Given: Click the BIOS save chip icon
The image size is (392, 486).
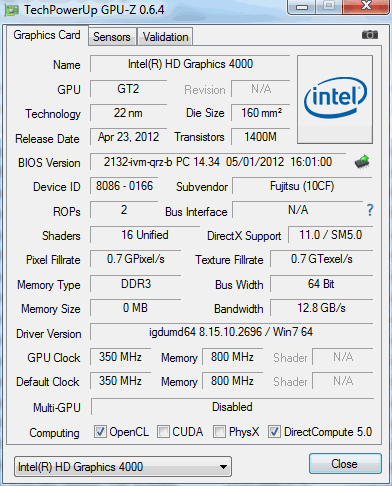Looking at the screenshot, I should point(362,162).
